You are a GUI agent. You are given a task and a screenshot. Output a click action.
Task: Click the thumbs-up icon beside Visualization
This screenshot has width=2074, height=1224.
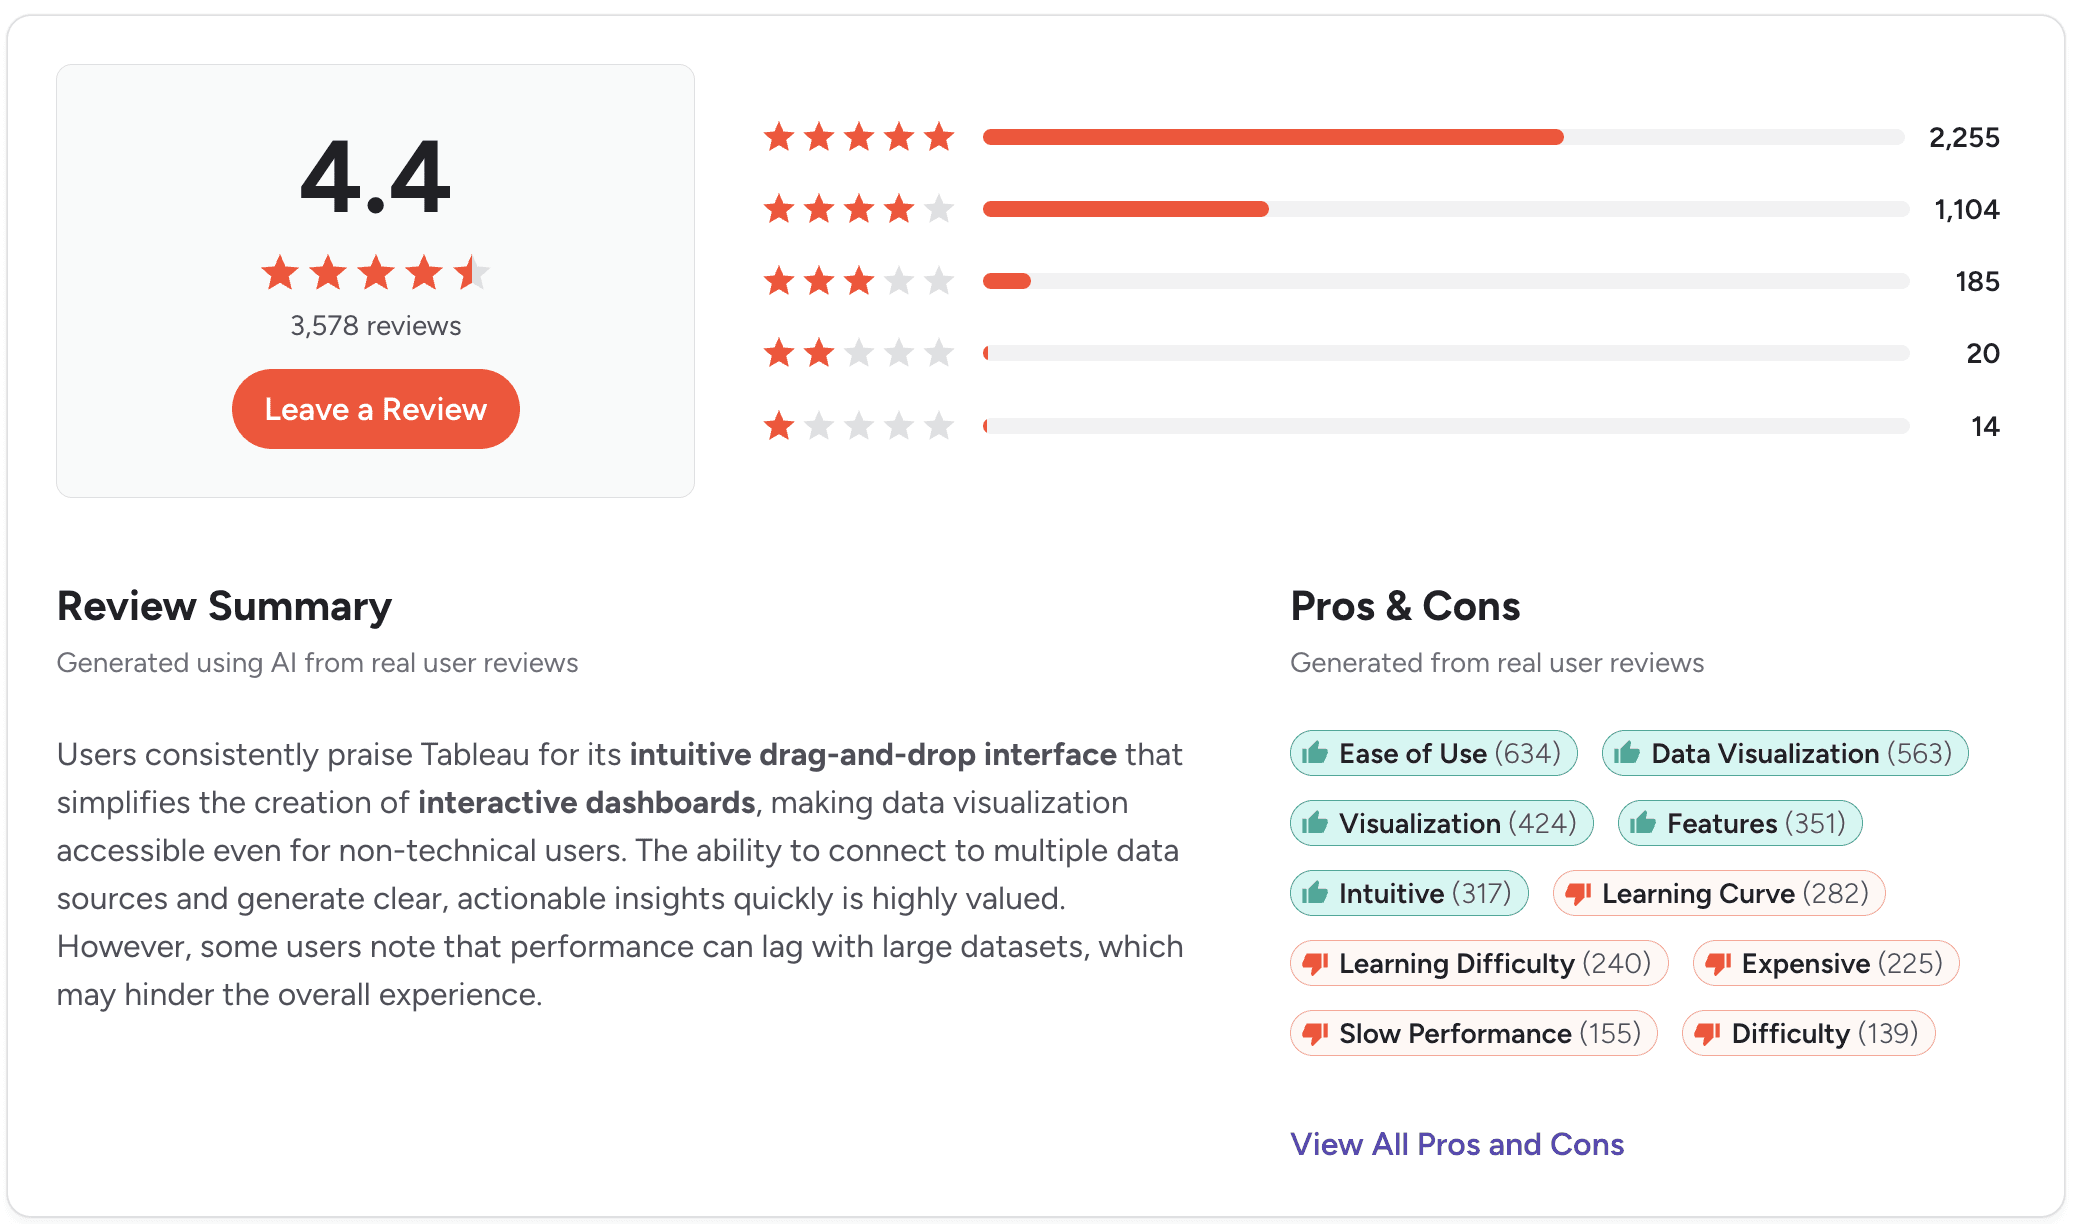coord(1316,823)
